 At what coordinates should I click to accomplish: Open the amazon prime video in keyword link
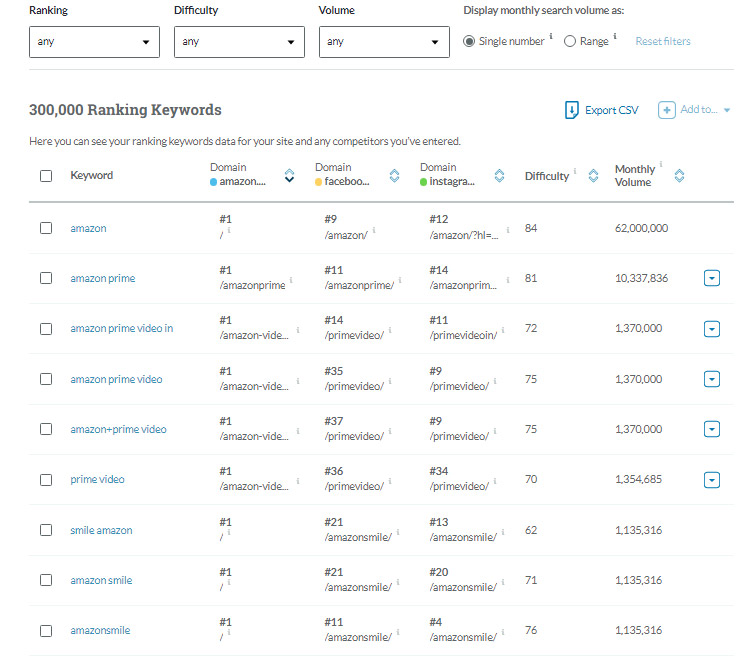pos(121,329)
